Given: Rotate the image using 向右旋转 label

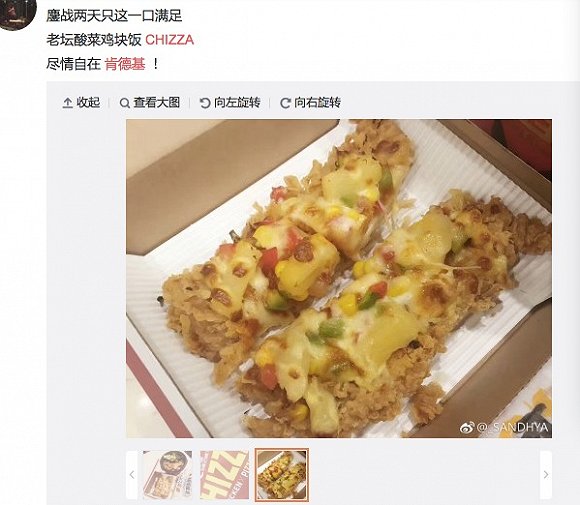Looking at the screenshot, I should (317, 102).
